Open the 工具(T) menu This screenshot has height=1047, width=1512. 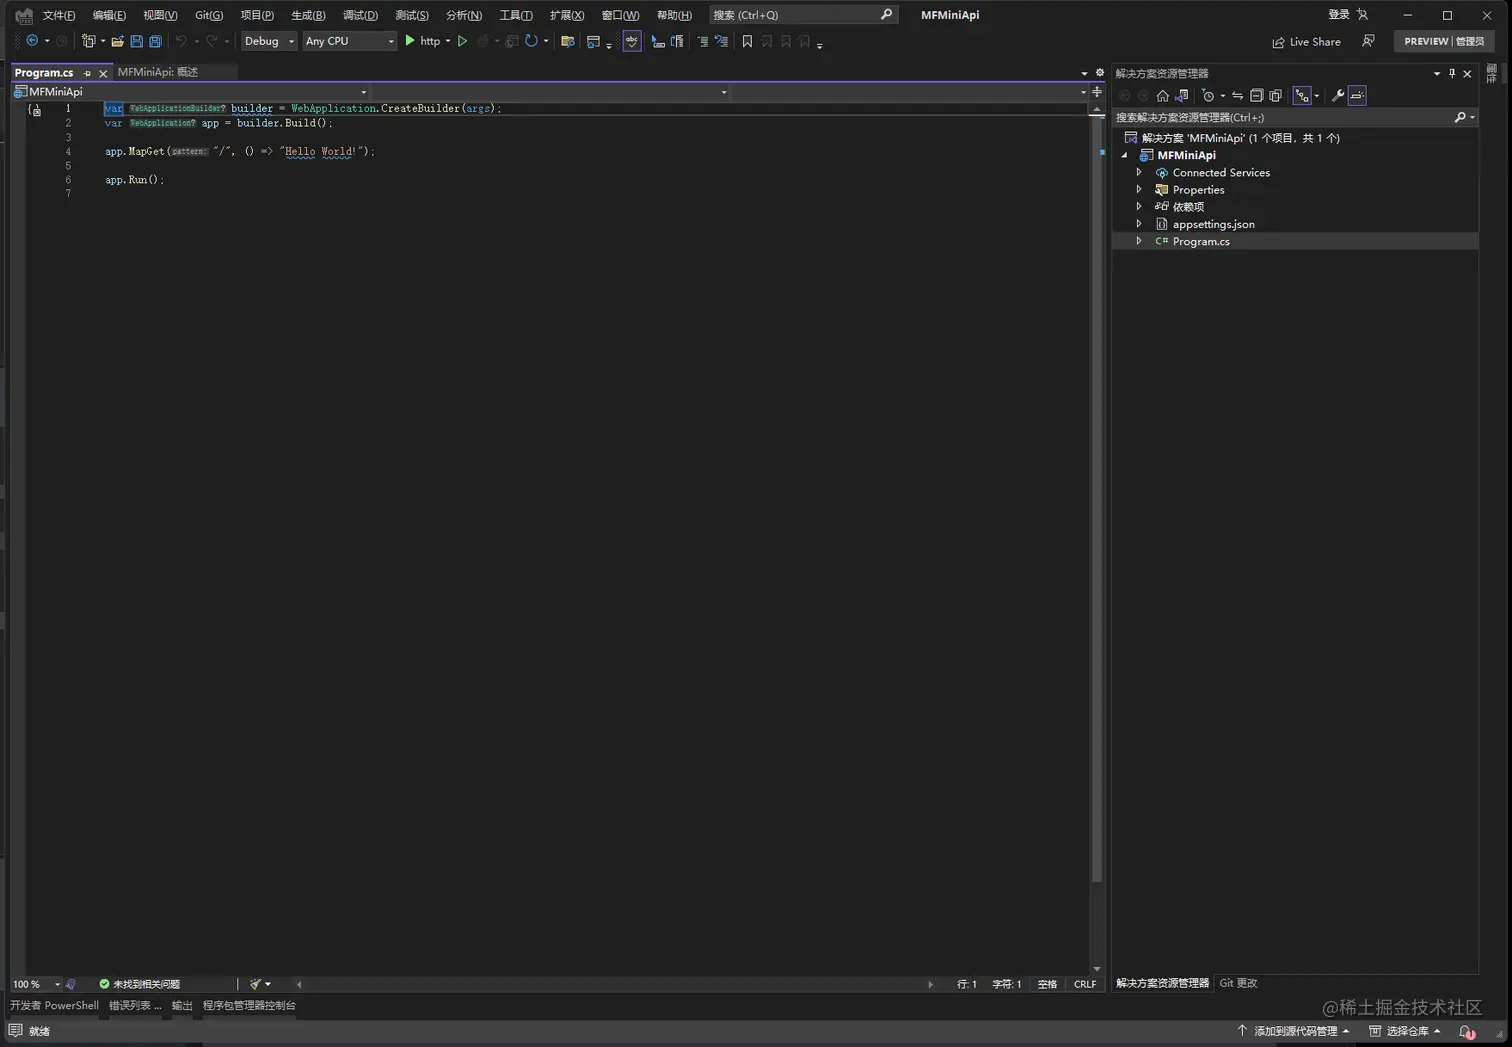point(516,15)
